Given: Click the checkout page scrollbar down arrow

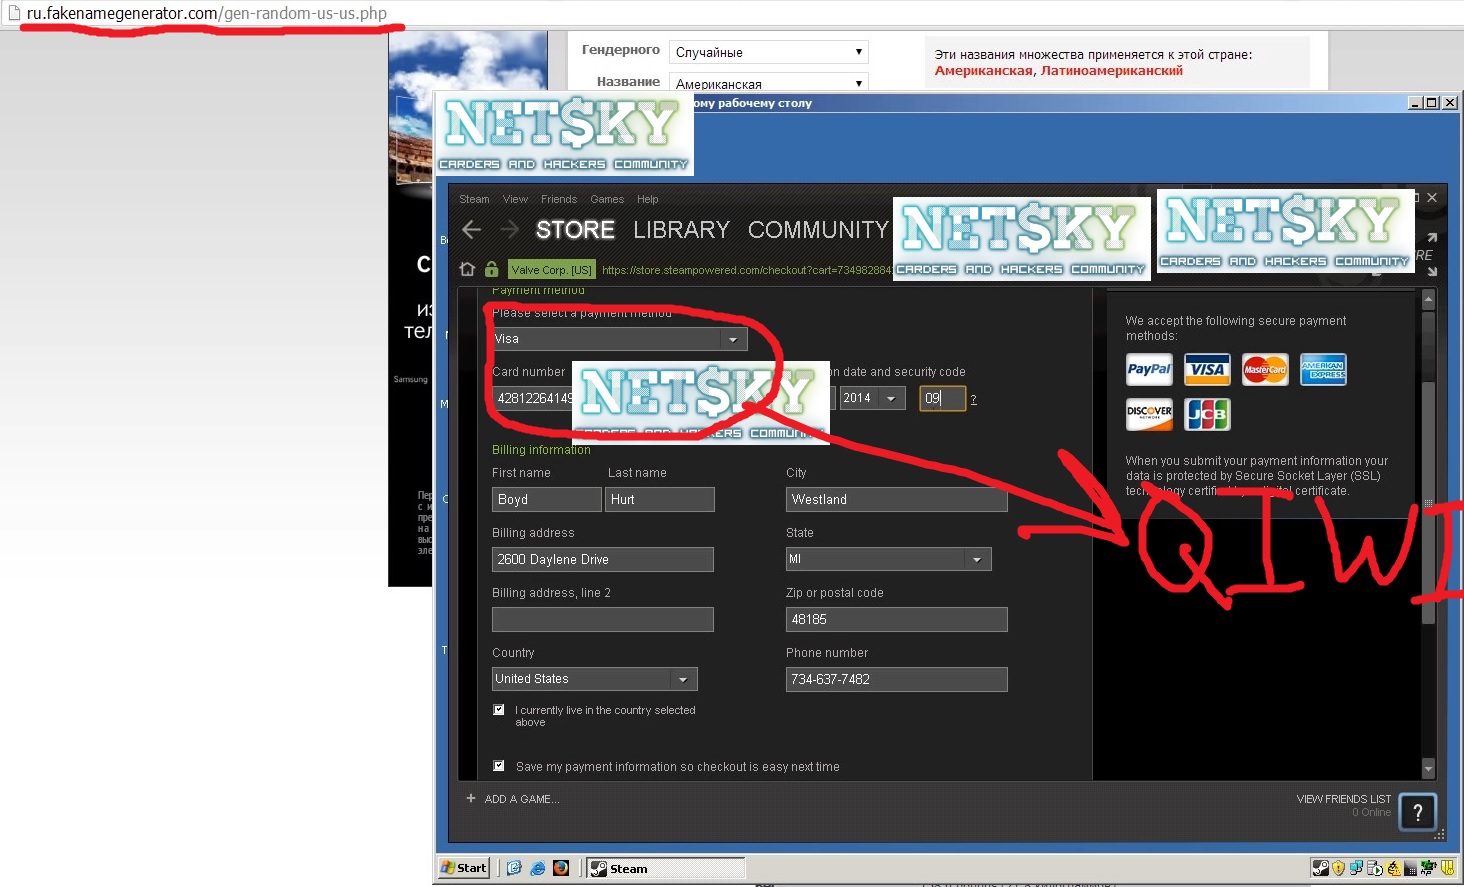Looking at the screenshot, I should tap(1428, 768).
